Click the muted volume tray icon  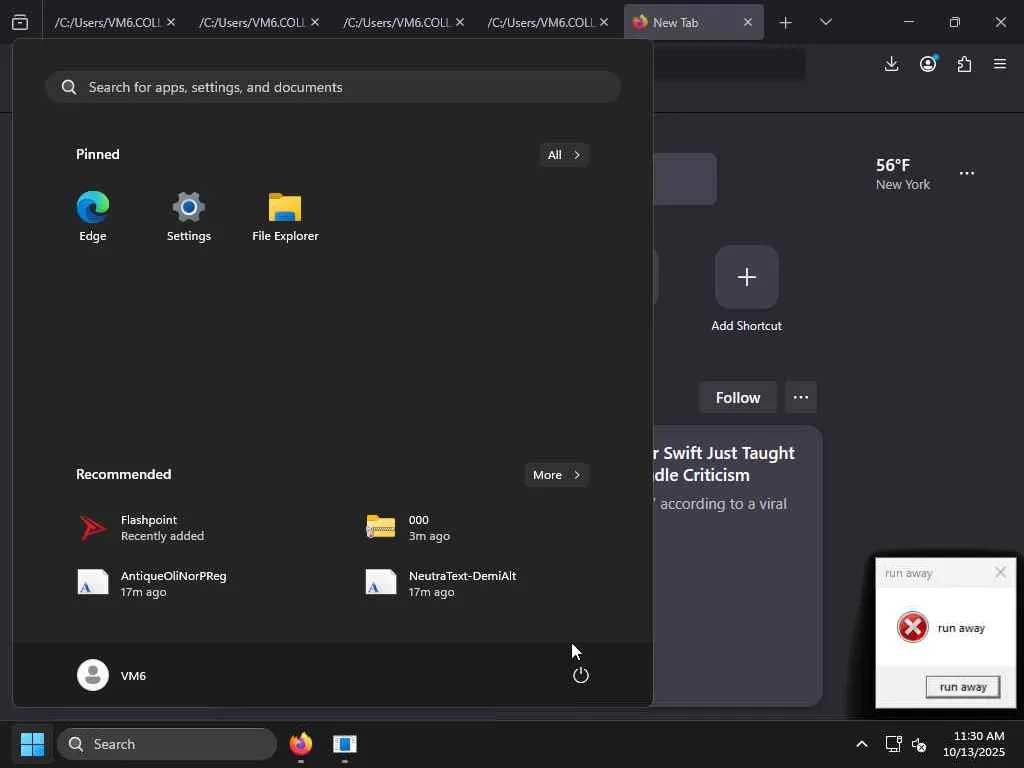pos(919,744)
